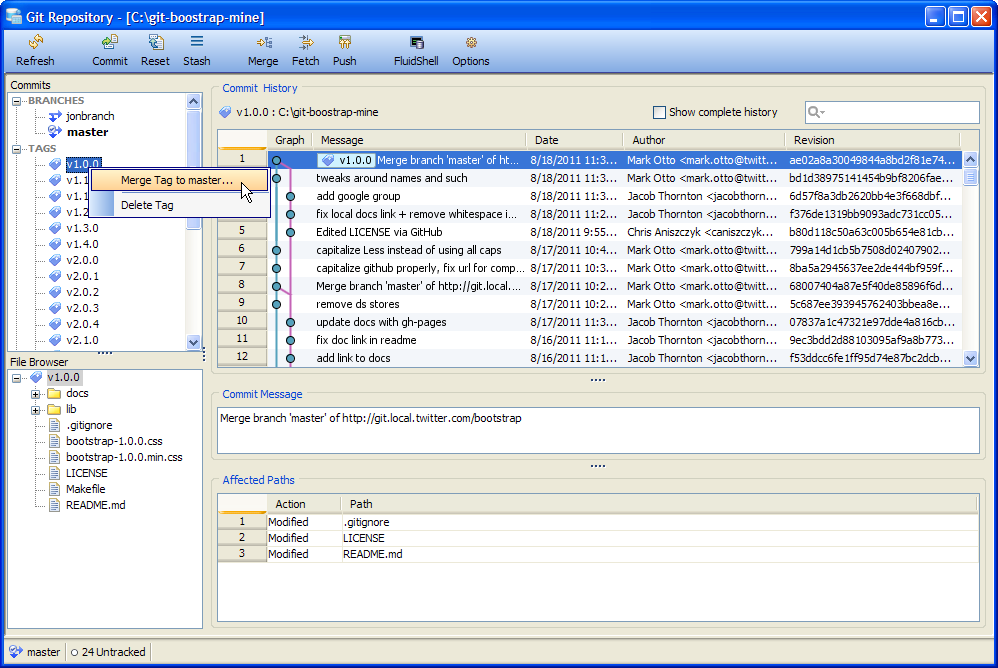Viewport: 998px width, 668px height.
Task: Click the v1.4.0 tag icon
Action: (55, 244)
